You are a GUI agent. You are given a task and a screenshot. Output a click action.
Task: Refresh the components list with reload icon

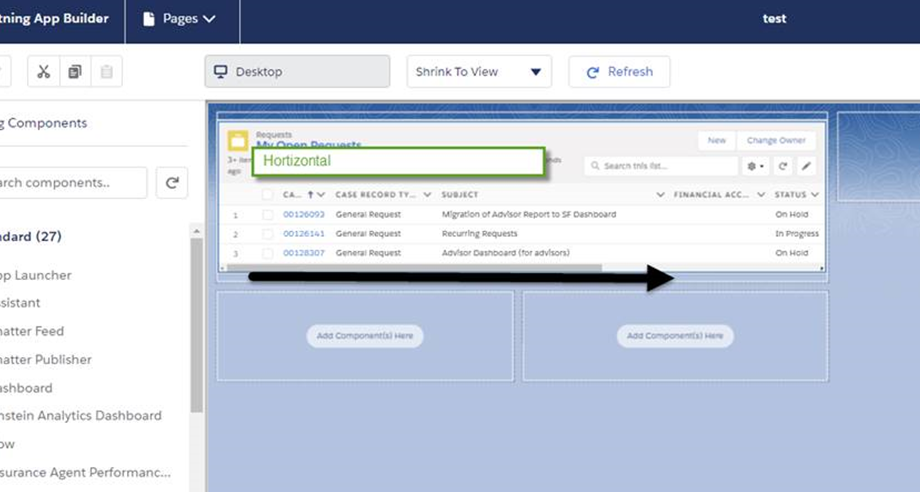(172, 183)
